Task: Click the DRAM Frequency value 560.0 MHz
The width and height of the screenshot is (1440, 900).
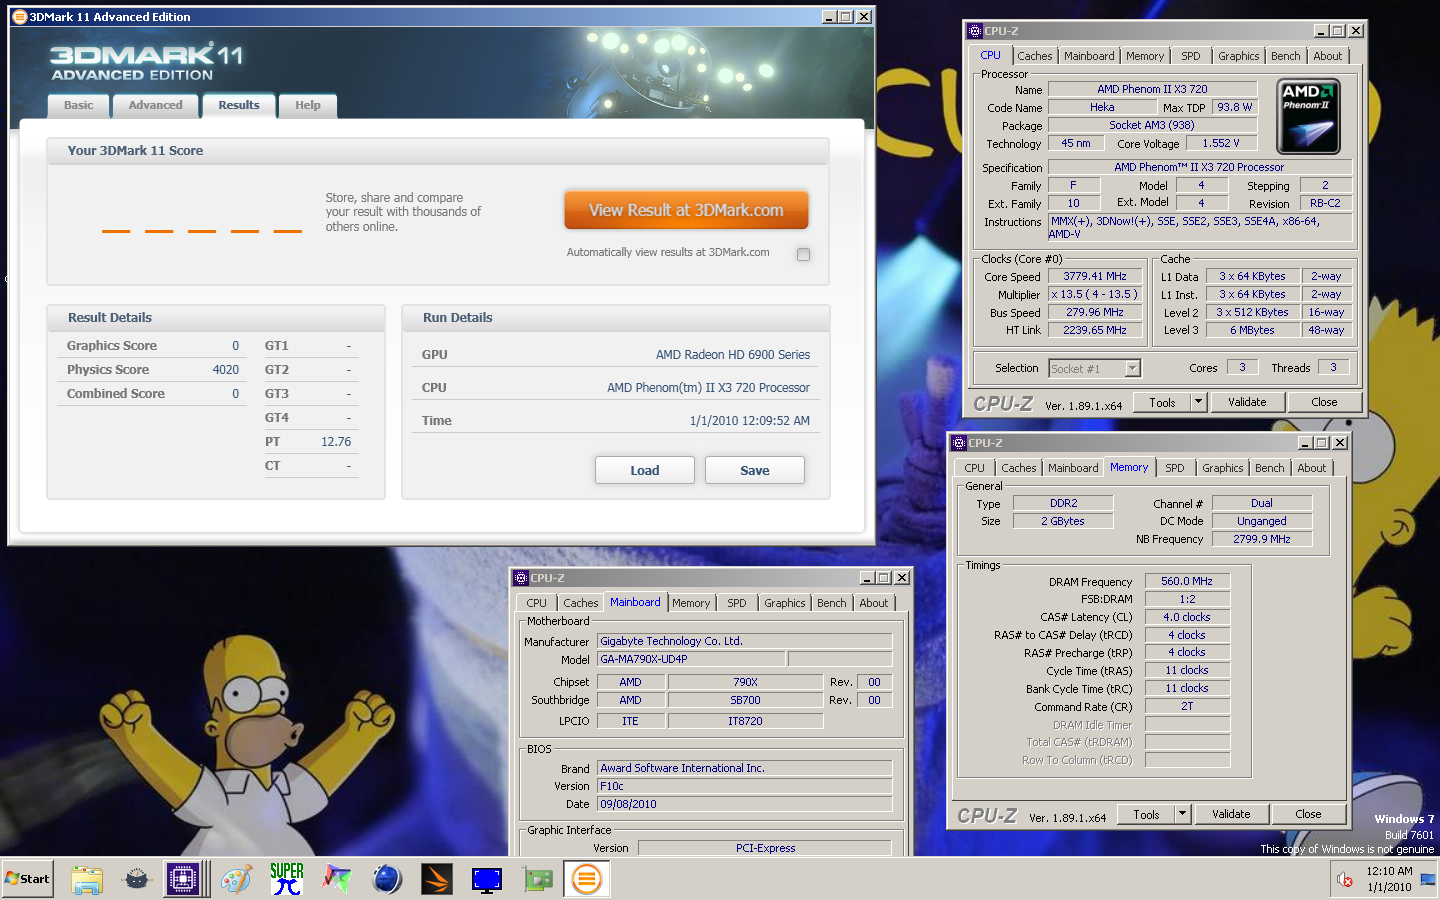Action: [x=1187, y=581]
